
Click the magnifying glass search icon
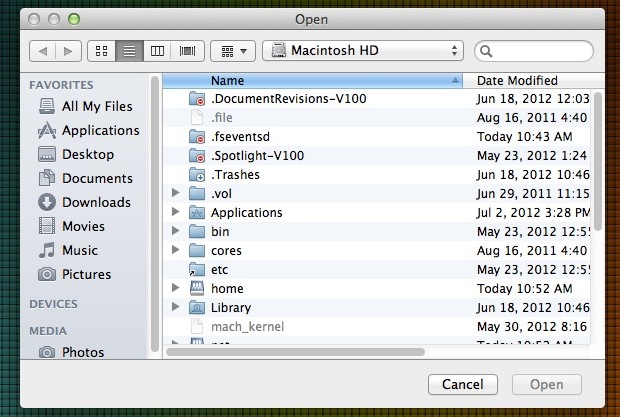click(486, 51)
